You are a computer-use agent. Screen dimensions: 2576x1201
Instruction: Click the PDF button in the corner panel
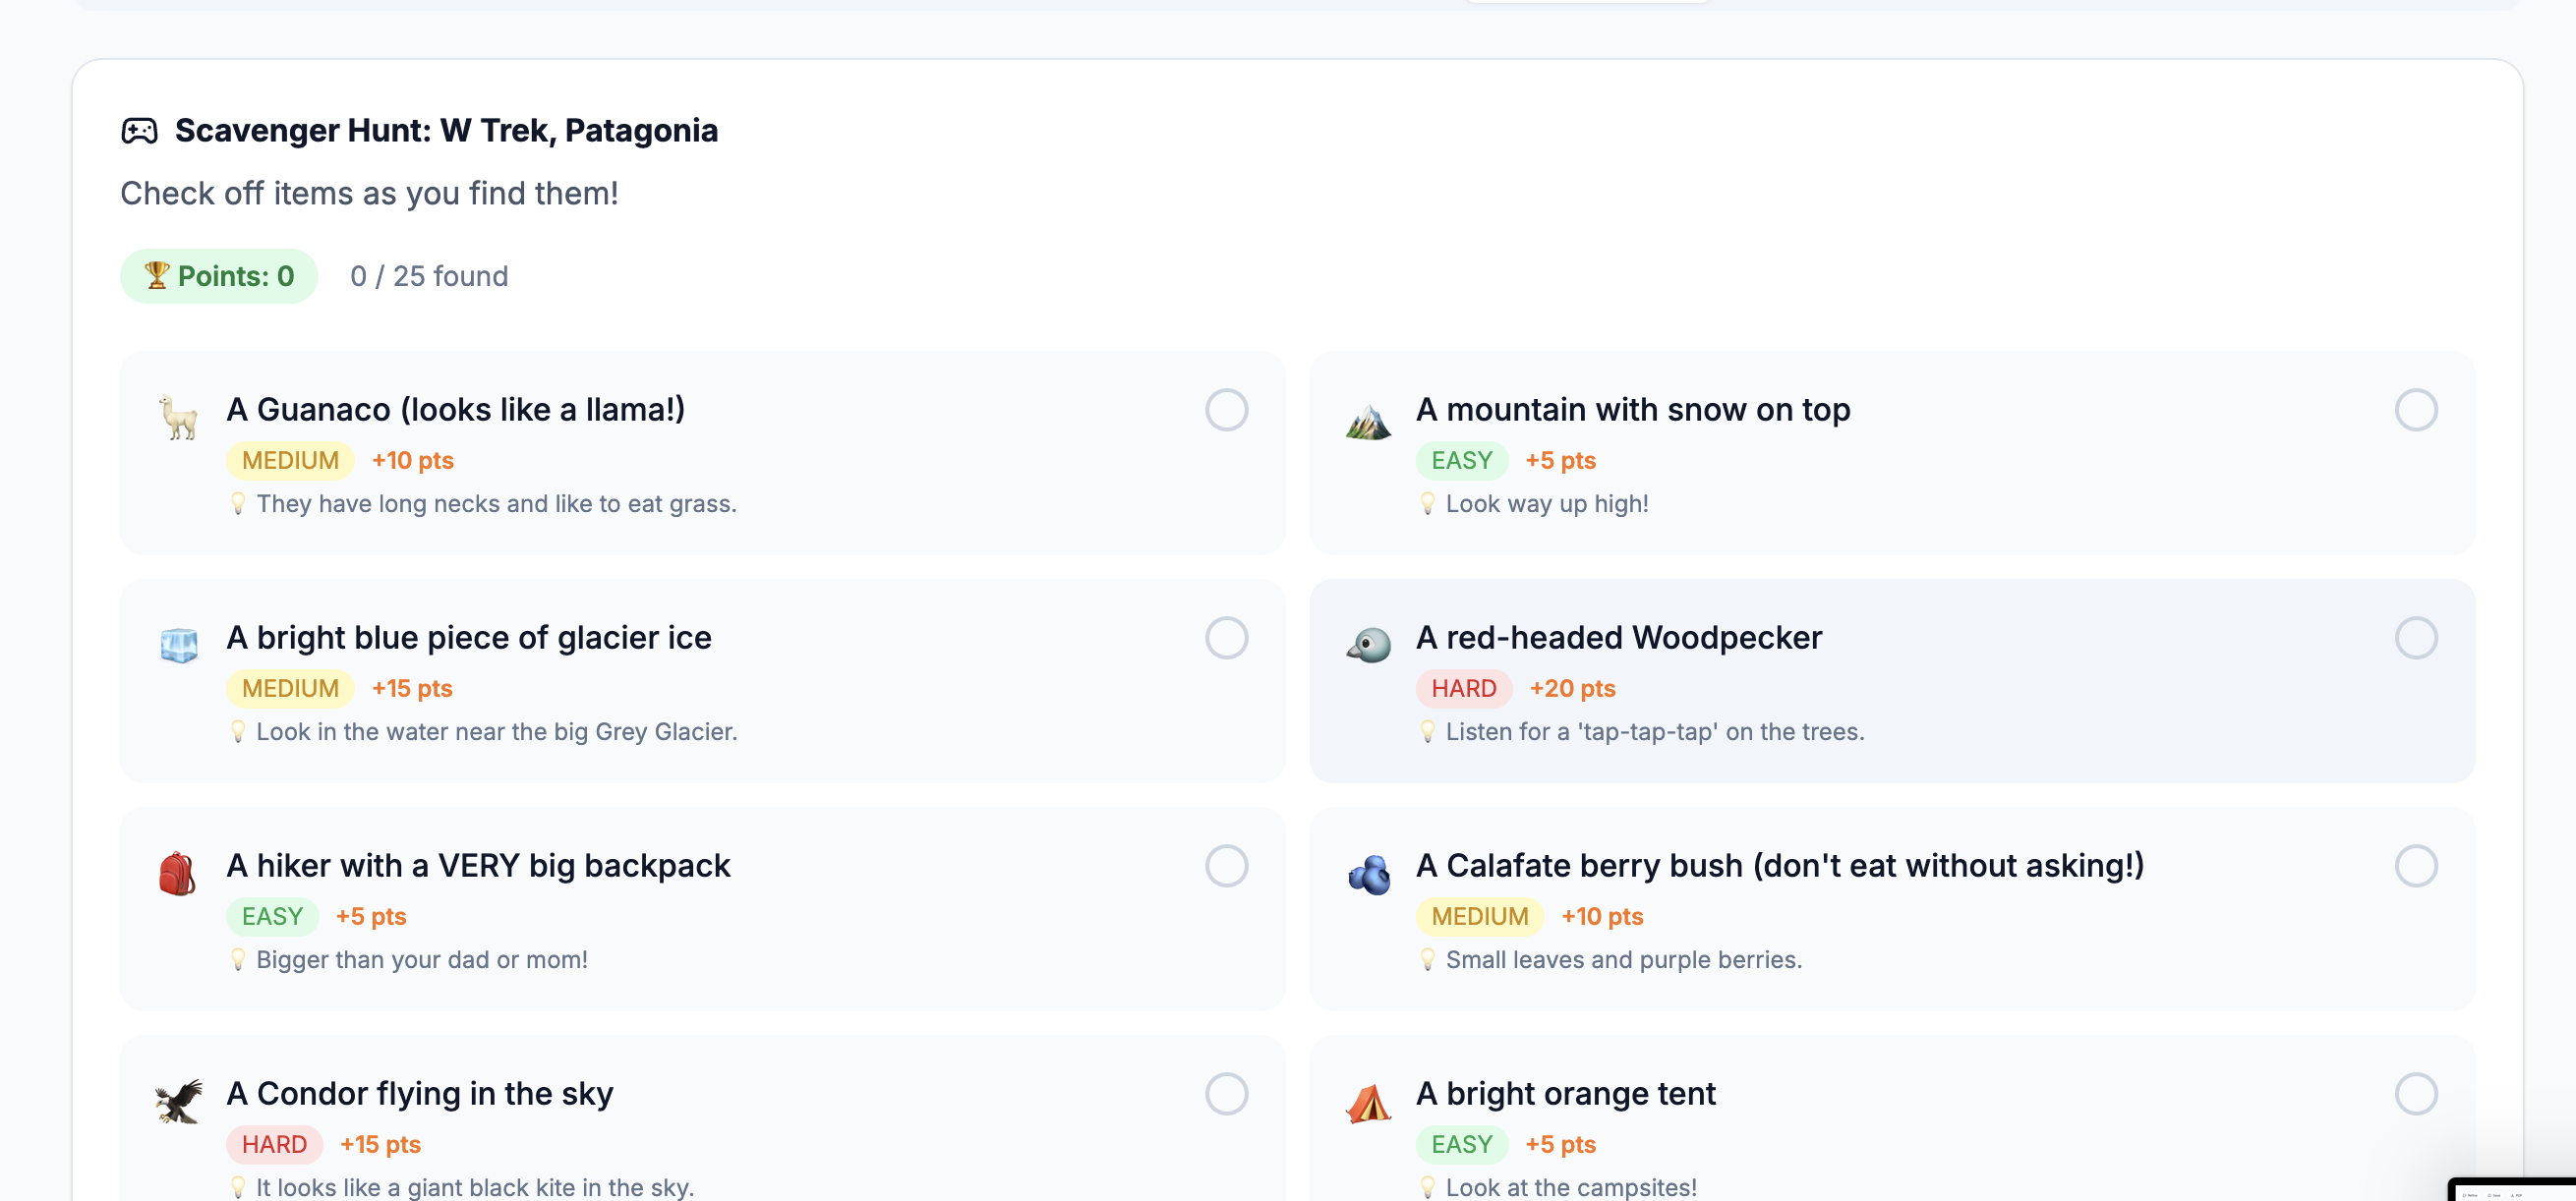click(2517, 1196)
